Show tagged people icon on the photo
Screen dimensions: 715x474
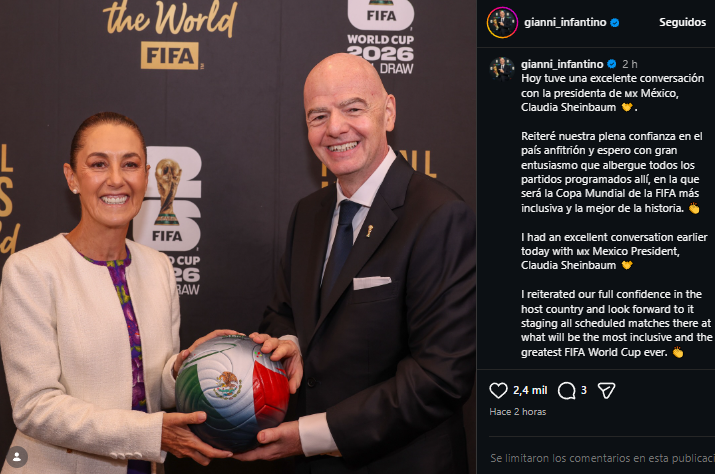pyautogui.click(x=17, y=457)
